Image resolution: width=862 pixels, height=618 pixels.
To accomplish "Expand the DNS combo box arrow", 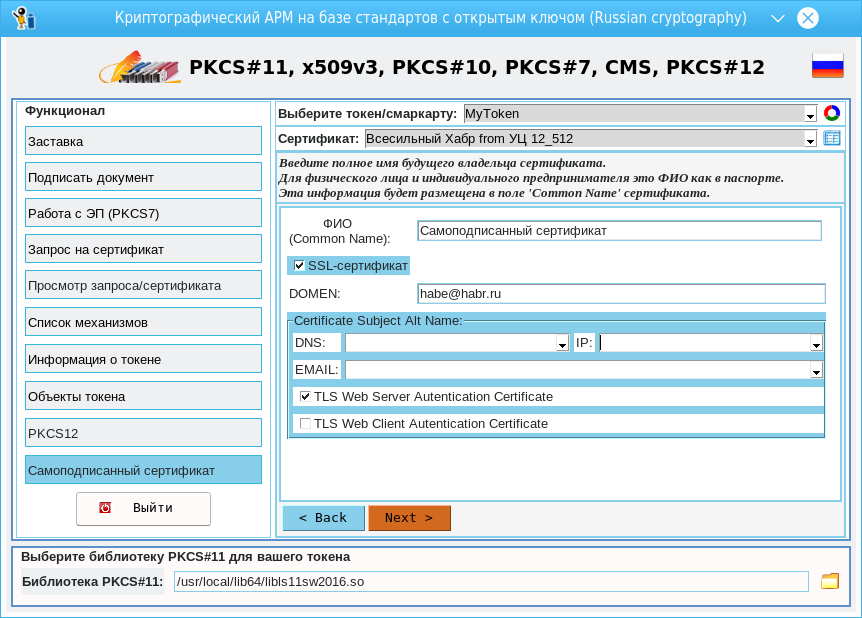I will point(562,343).
